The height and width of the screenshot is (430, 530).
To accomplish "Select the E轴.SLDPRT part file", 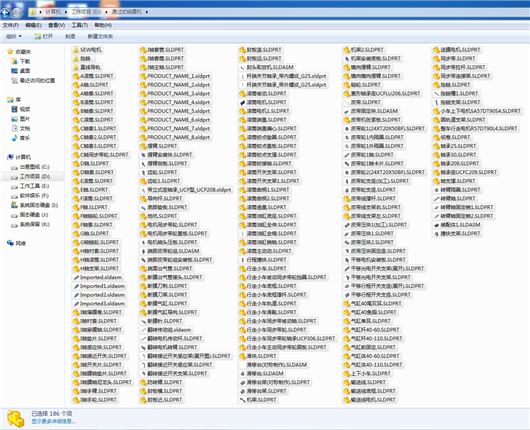I will tap(91, 190).
